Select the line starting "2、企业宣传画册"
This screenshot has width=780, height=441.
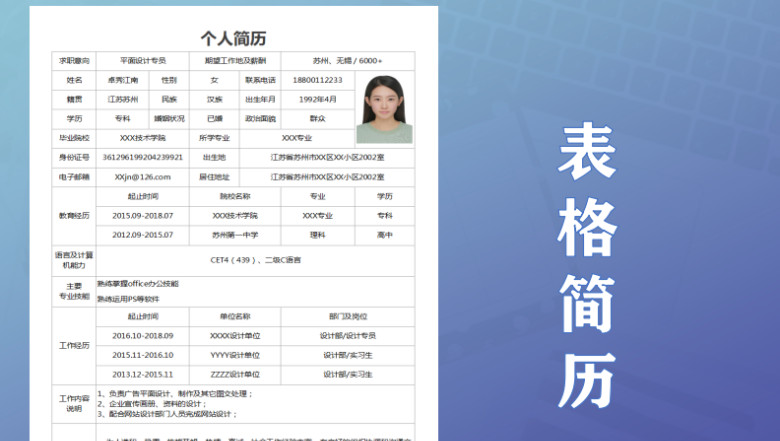click(152, 404)
